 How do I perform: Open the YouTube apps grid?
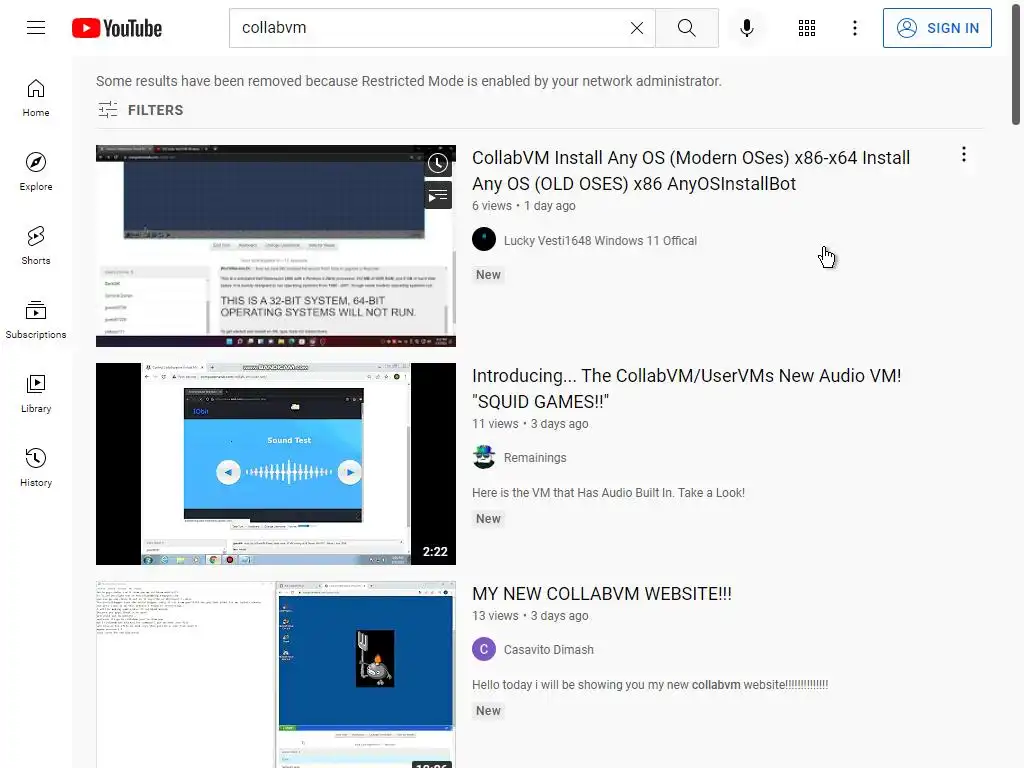807,28
